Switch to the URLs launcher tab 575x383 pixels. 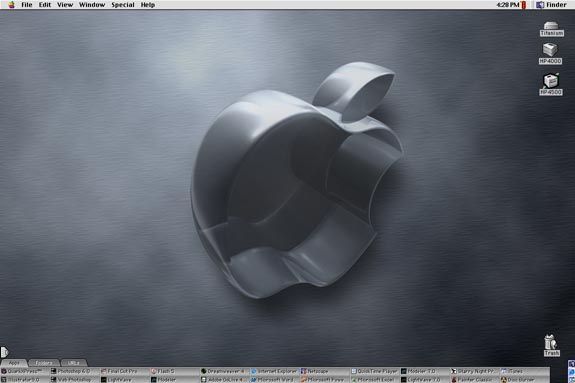(74, 363)
